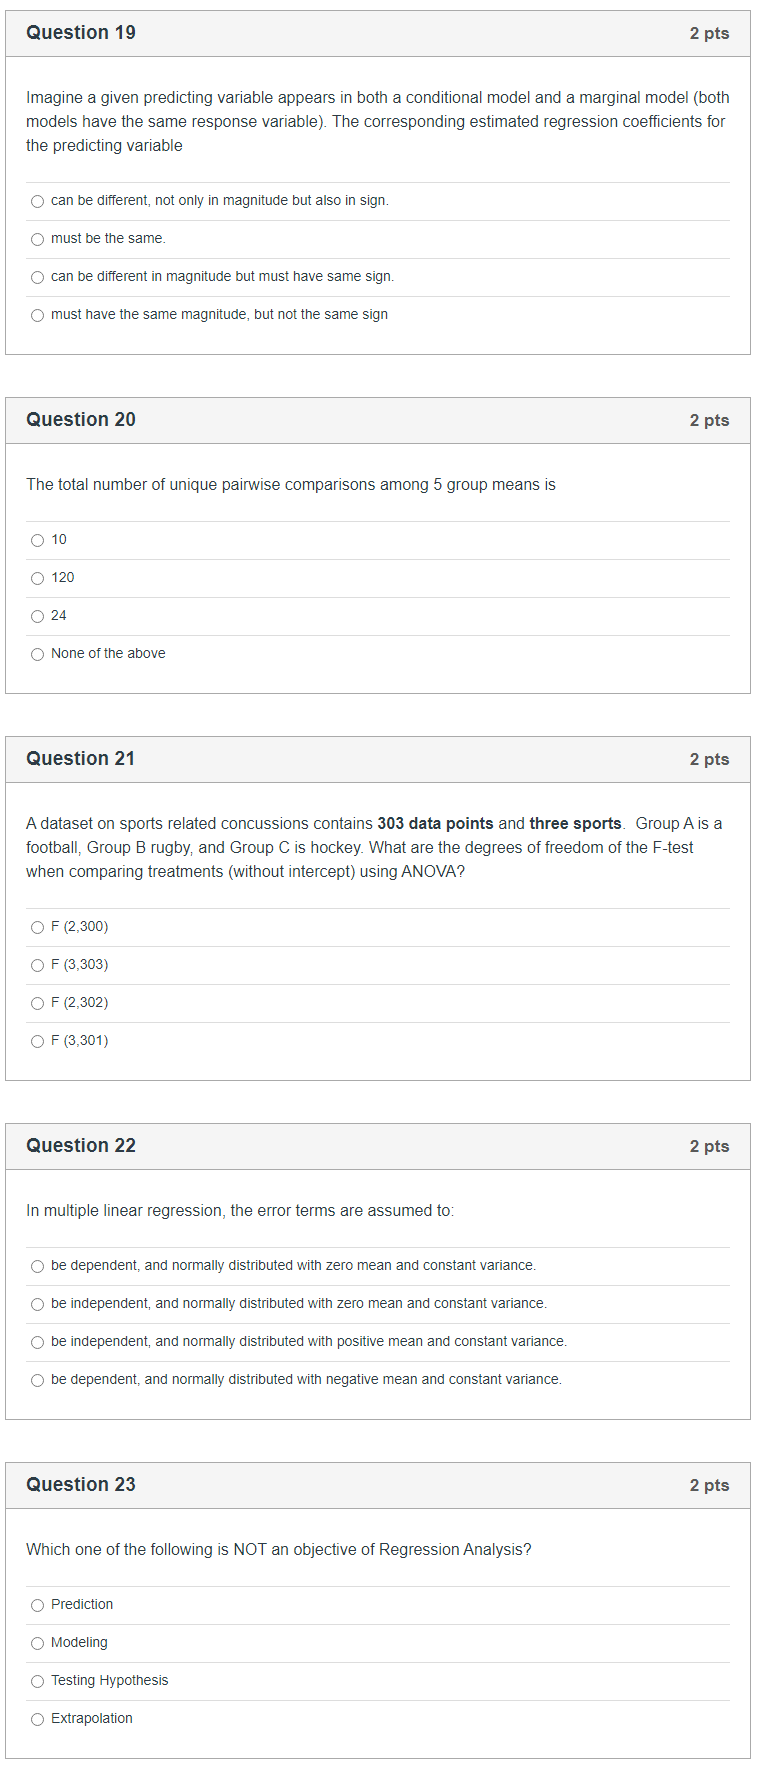The width and height of the screenshot is (764, 1766).
Task: Select "must be the same" for Question 19
Action: (37, 239)
